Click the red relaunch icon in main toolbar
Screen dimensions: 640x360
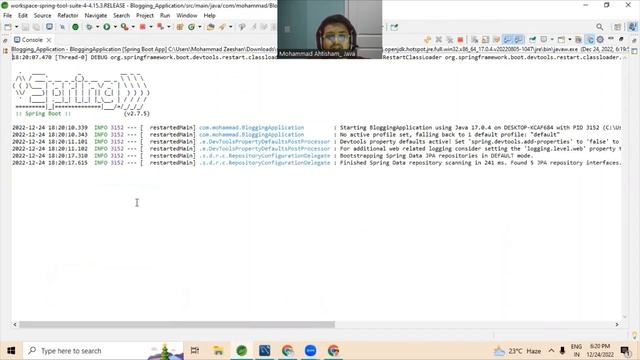click(x=160, y=27)
